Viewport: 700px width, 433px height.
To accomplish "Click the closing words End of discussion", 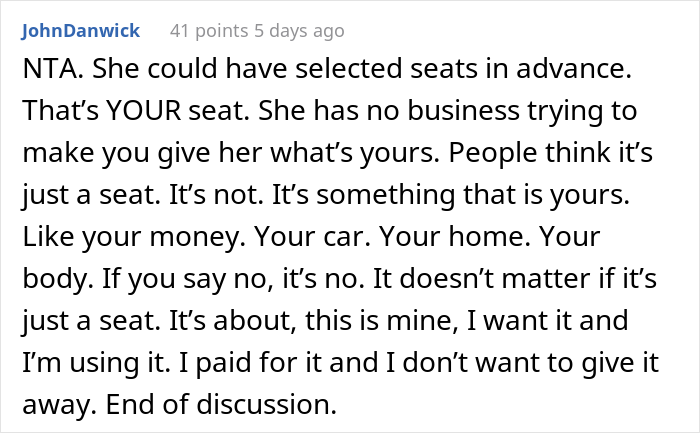I will click(x=221, y=404).
